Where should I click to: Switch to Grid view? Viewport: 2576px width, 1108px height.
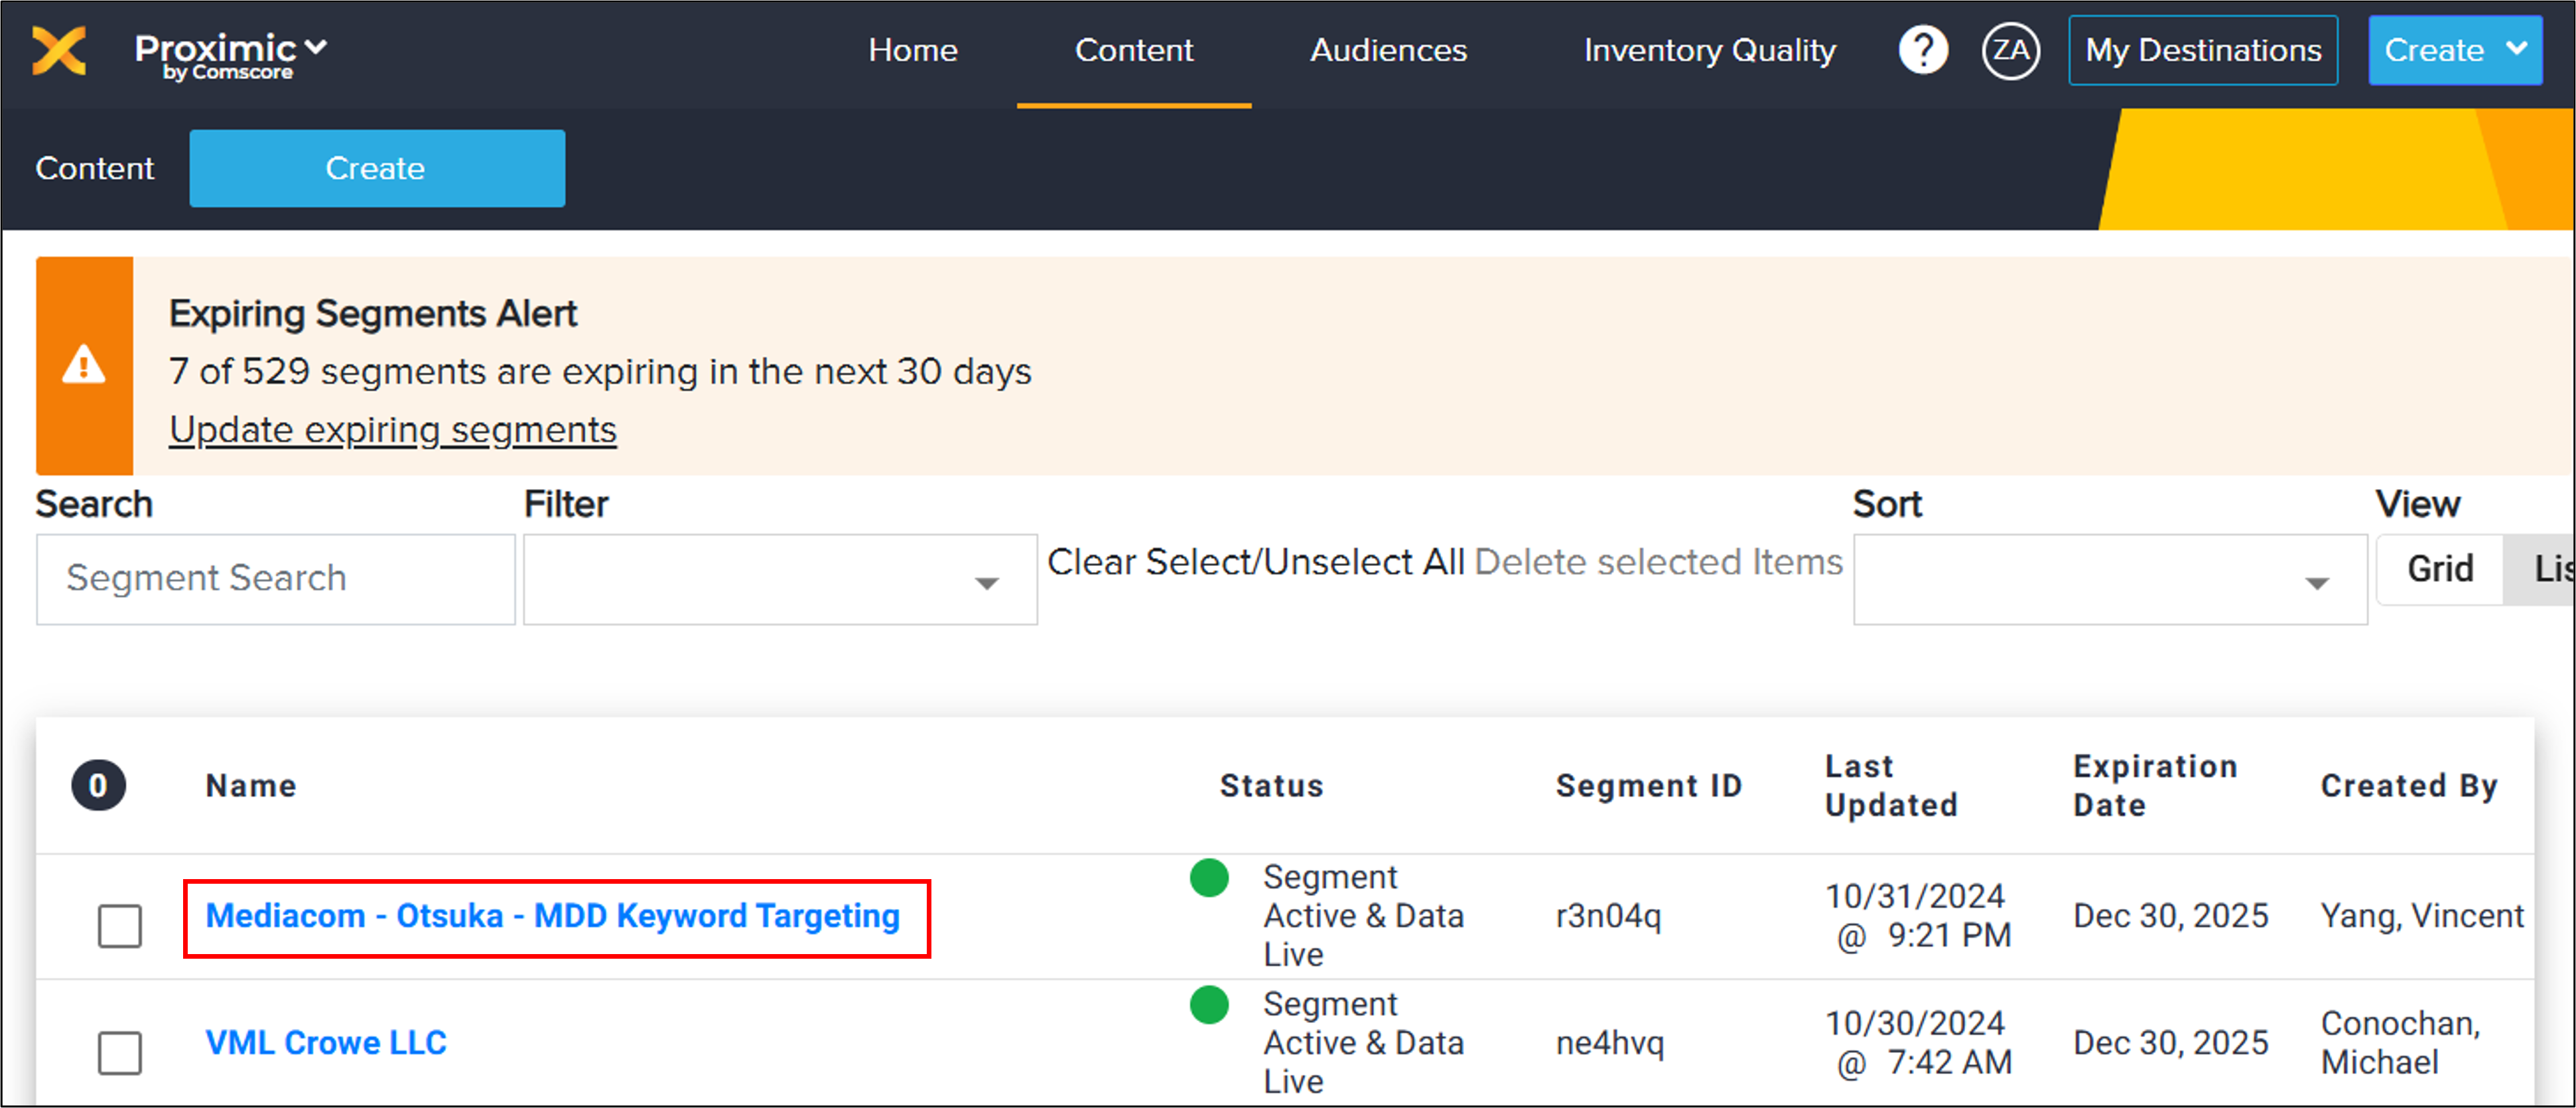[2439, 569]
